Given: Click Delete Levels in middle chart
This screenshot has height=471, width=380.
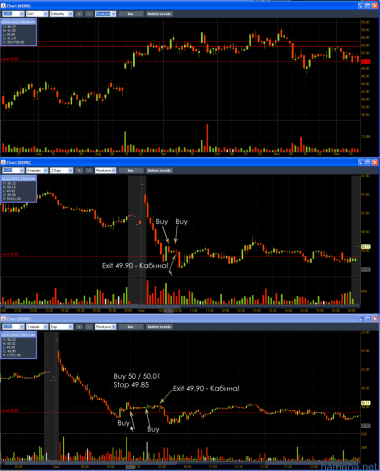Looking at the screenshot, I should click(x=159, y=171).
